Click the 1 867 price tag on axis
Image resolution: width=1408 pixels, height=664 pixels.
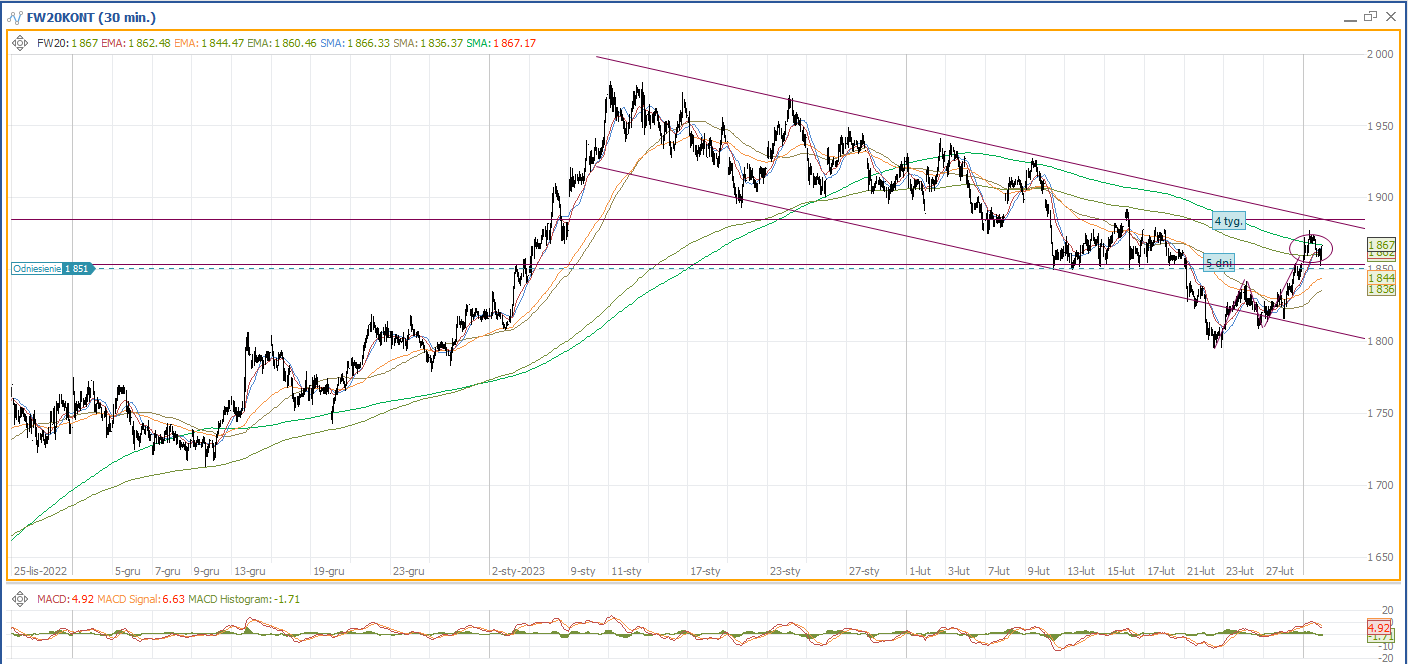pos(1381,245)
